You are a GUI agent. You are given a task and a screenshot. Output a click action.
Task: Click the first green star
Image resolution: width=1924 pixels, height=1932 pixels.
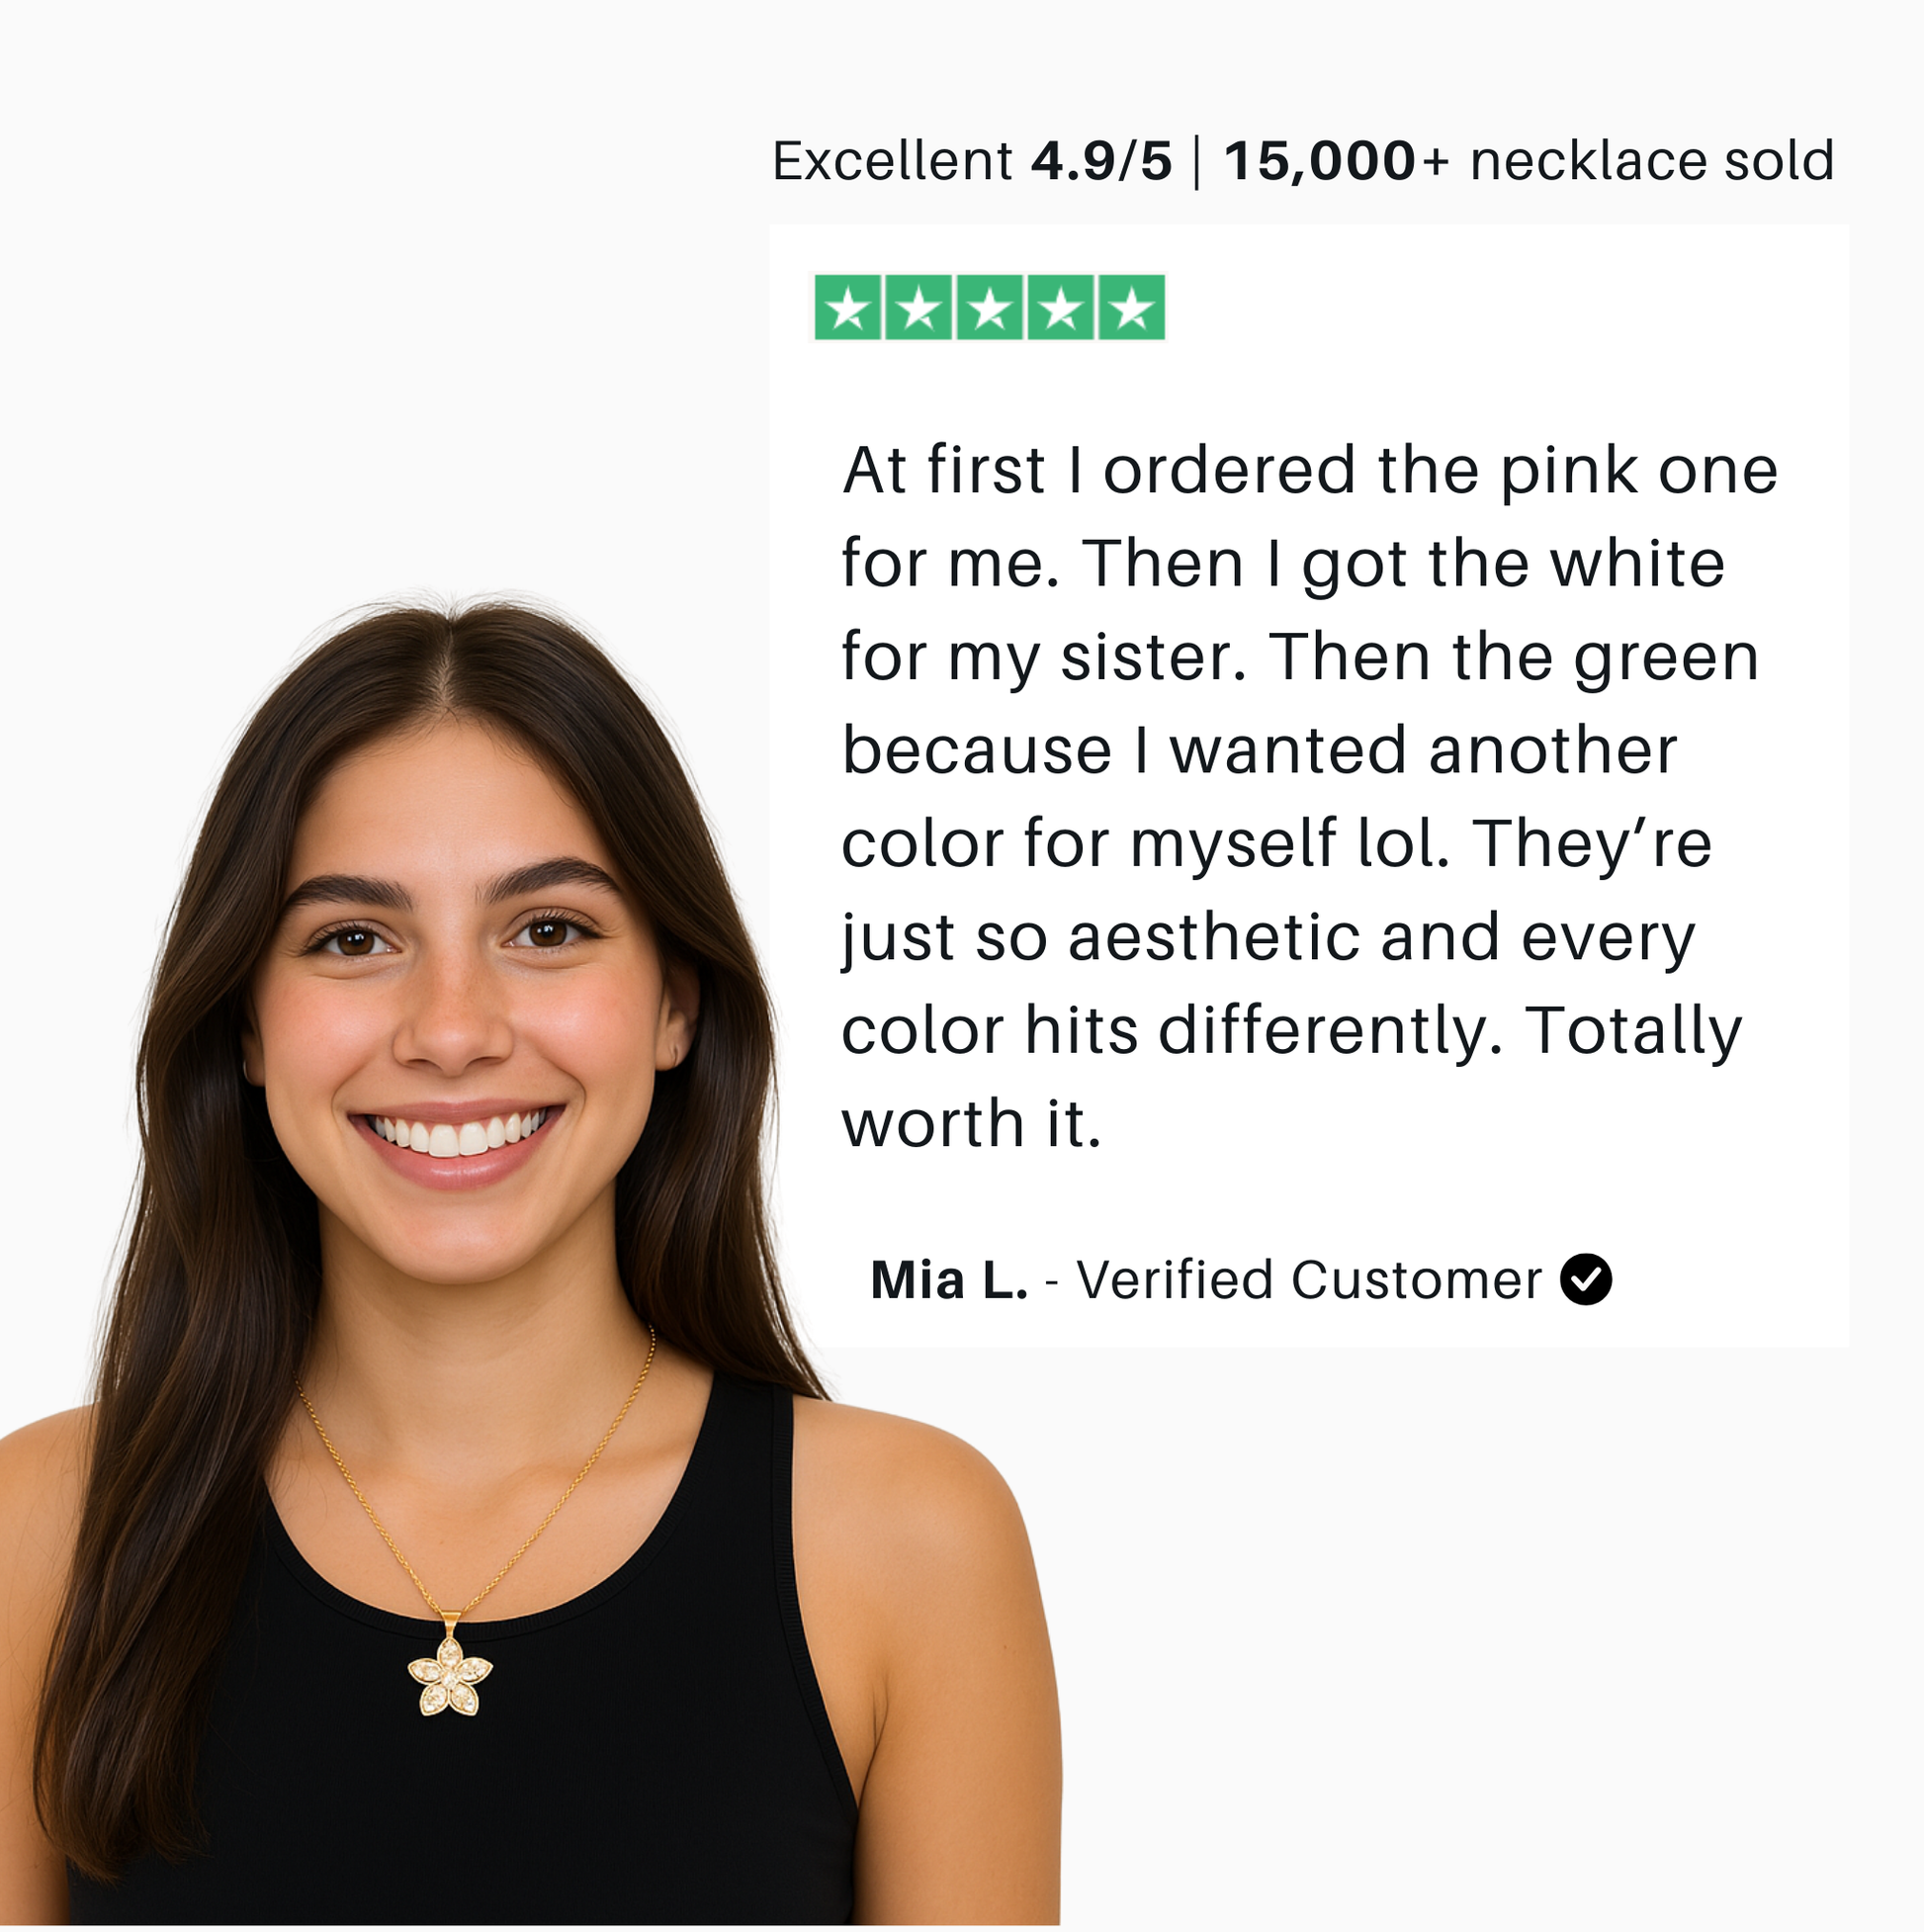[x=848, y=308]
